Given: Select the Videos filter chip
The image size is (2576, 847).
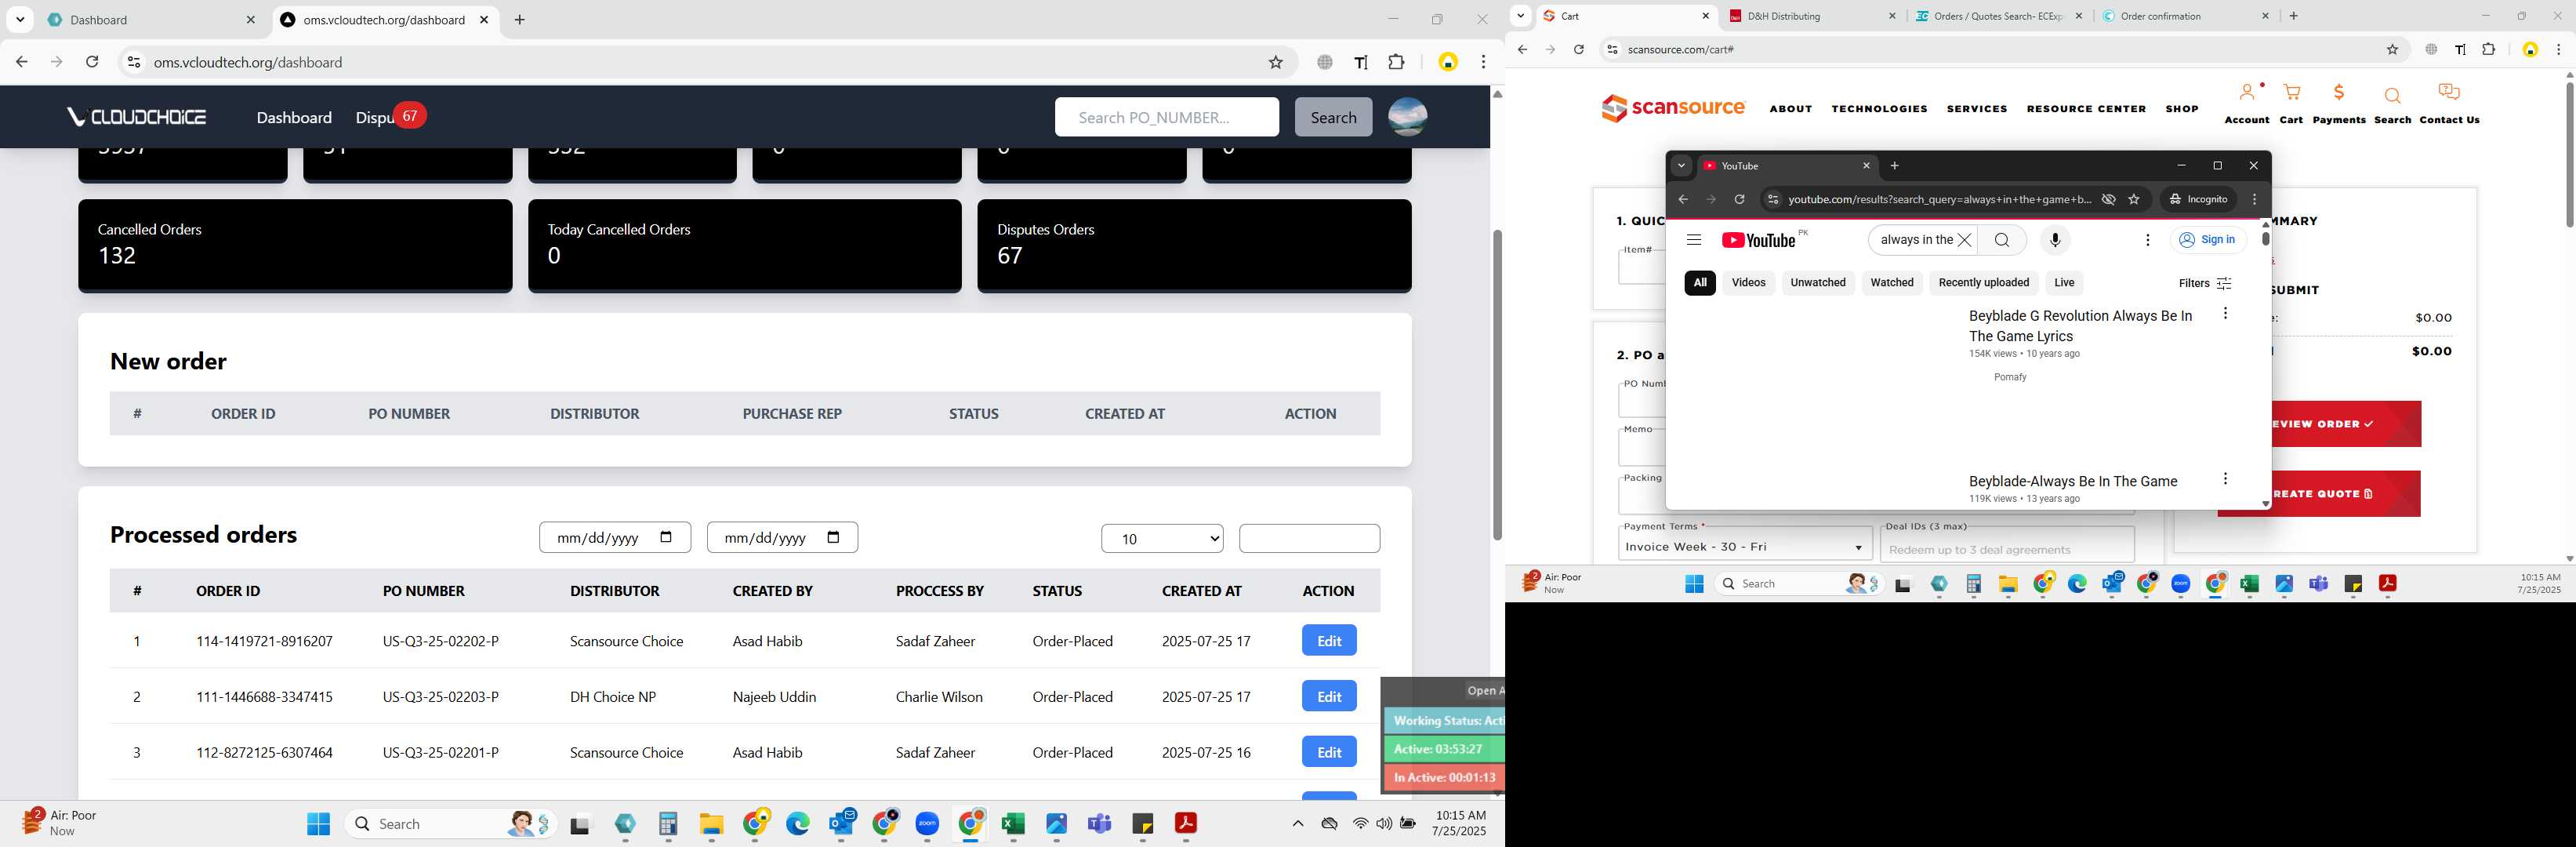Looking at the screenshot, I should click(1748, 283).
